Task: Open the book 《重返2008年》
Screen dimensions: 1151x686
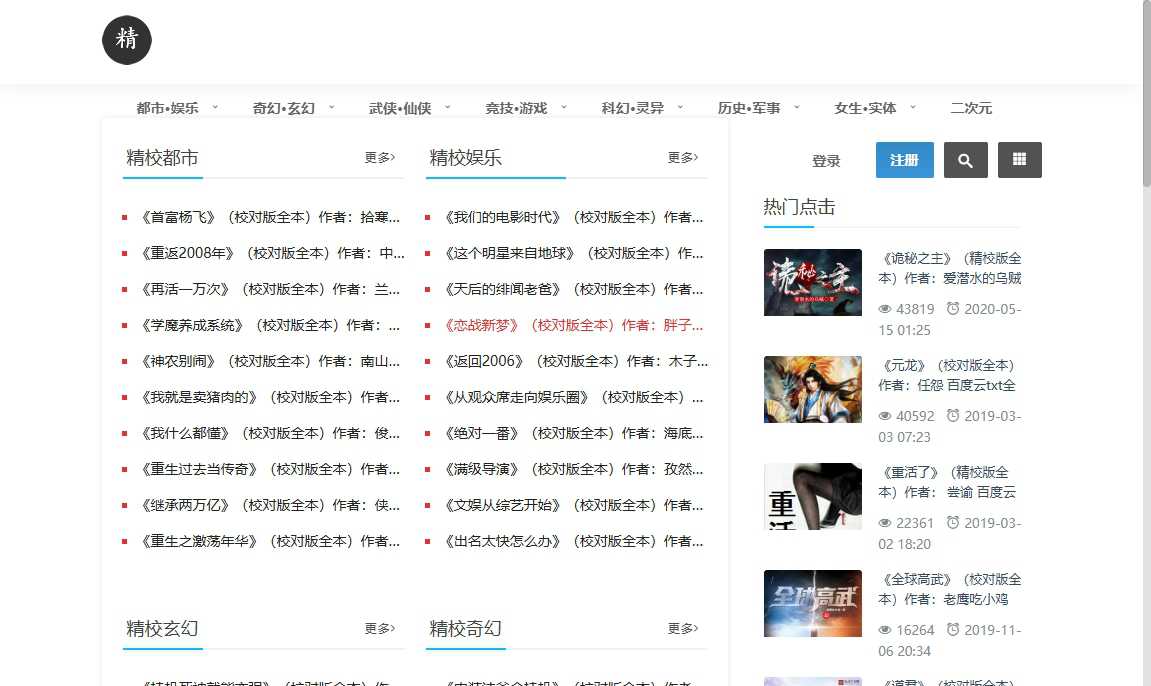Action: [272, 253]
